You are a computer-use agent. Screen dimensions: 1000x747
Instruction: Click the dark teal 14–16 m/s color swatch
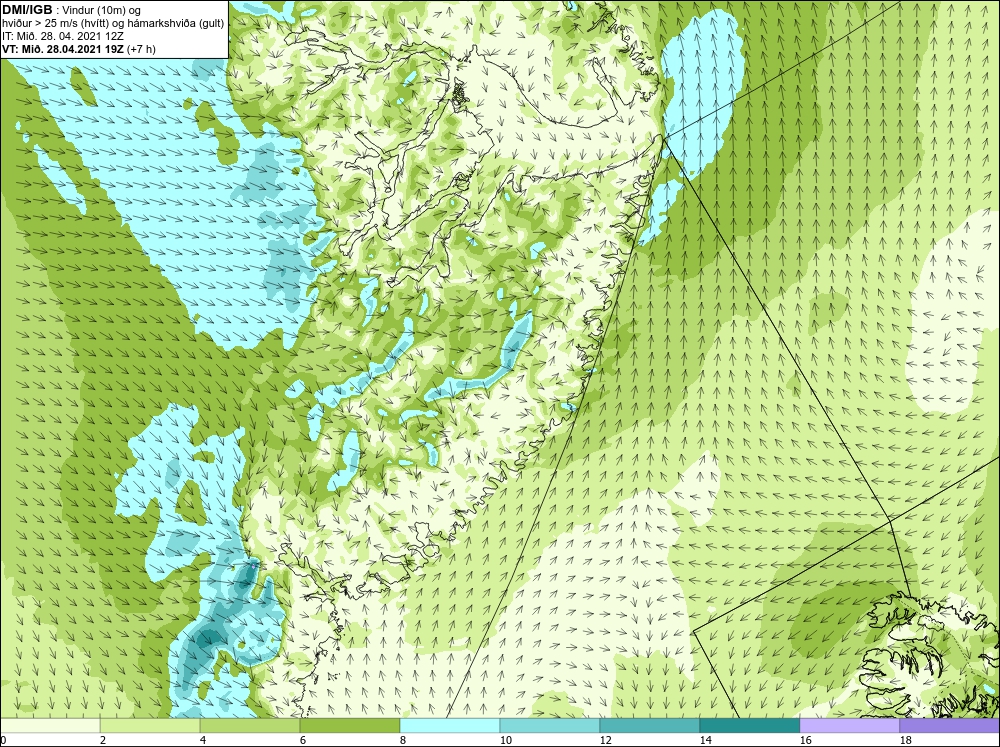point(749,725)
